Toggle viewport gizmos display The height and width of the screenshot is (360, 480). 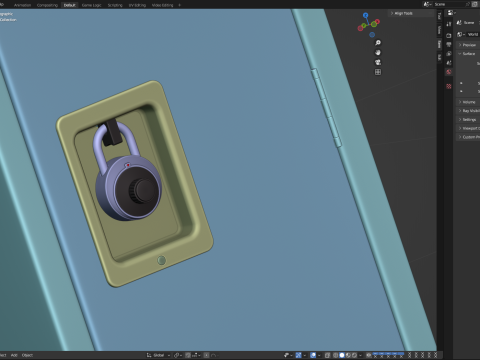point(298,355)
